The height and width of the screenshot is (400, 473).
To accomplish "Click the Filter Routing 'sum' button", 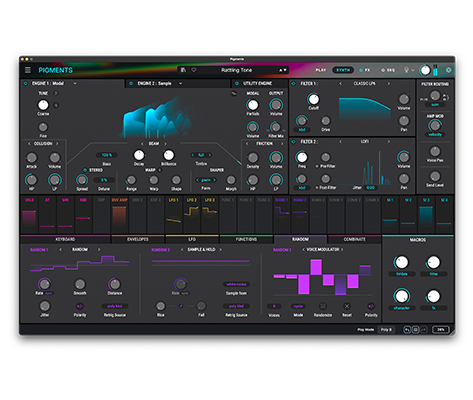I will coord(435,105).
